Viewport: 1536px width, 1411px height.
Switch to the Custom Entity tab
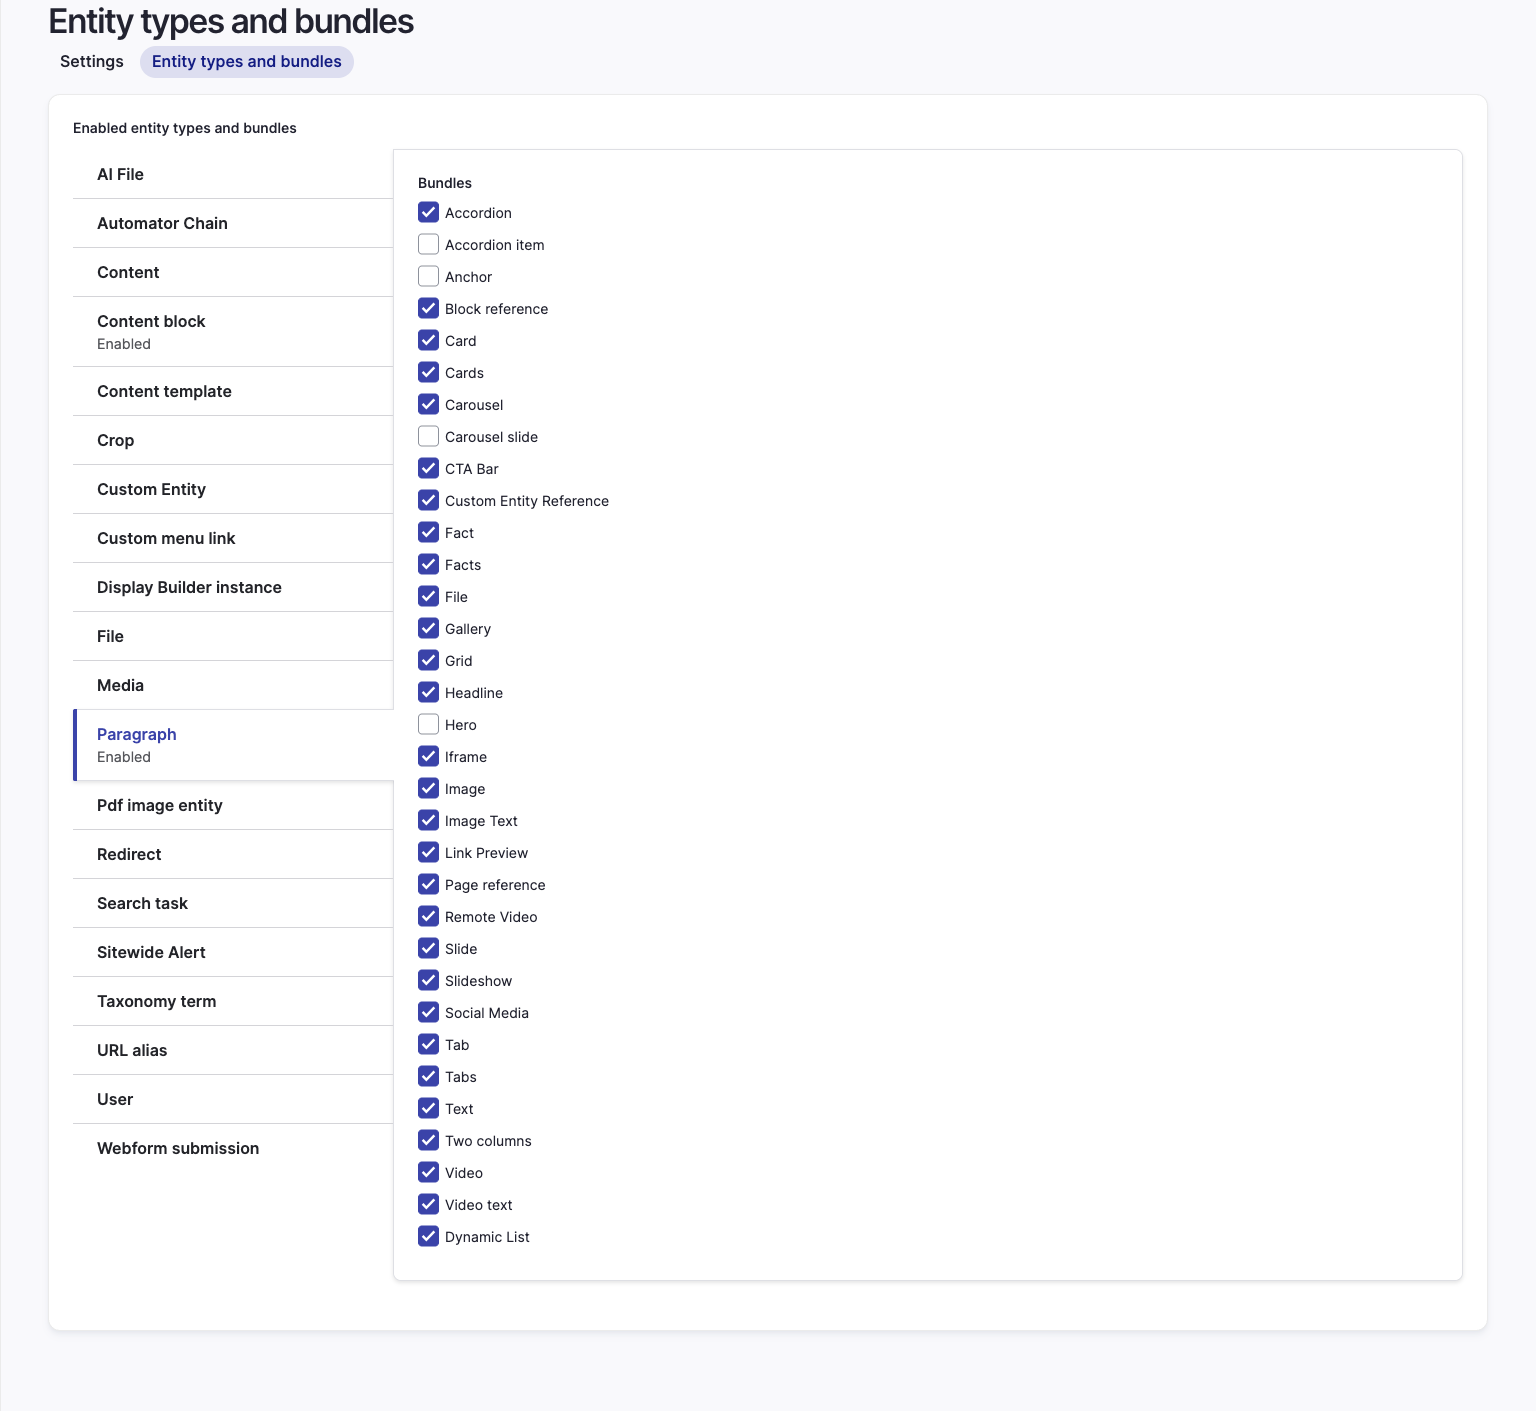point(233,489)
